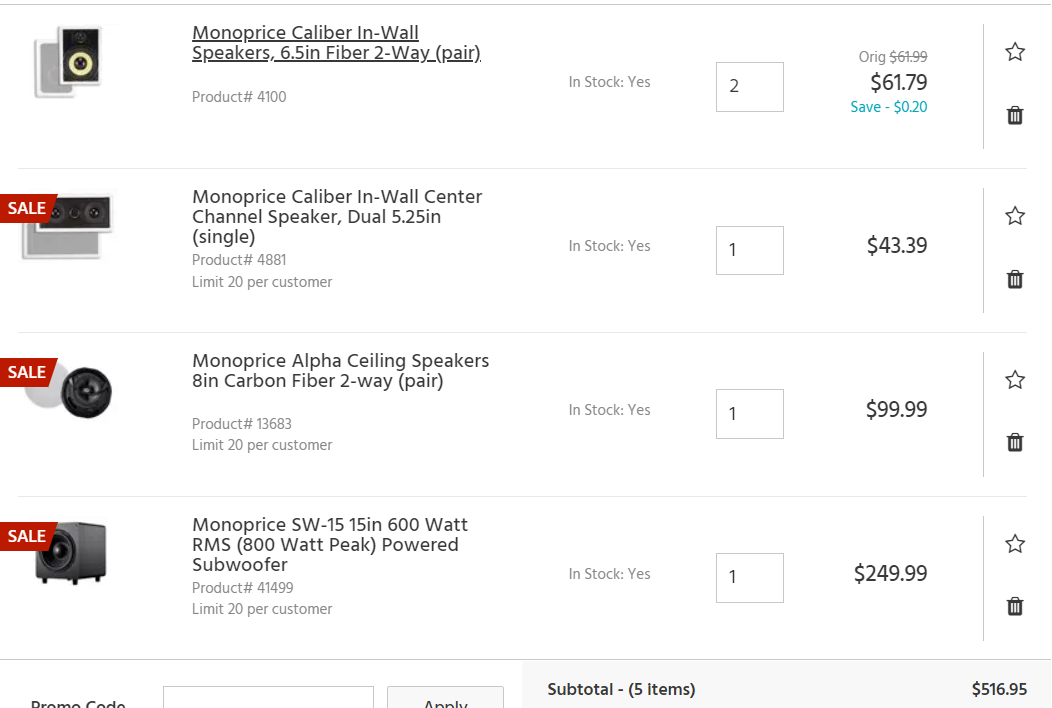Star the Caliber In-Wall Center Channel Speaker
The image size is (1052, 708).
coord(1014,215)
